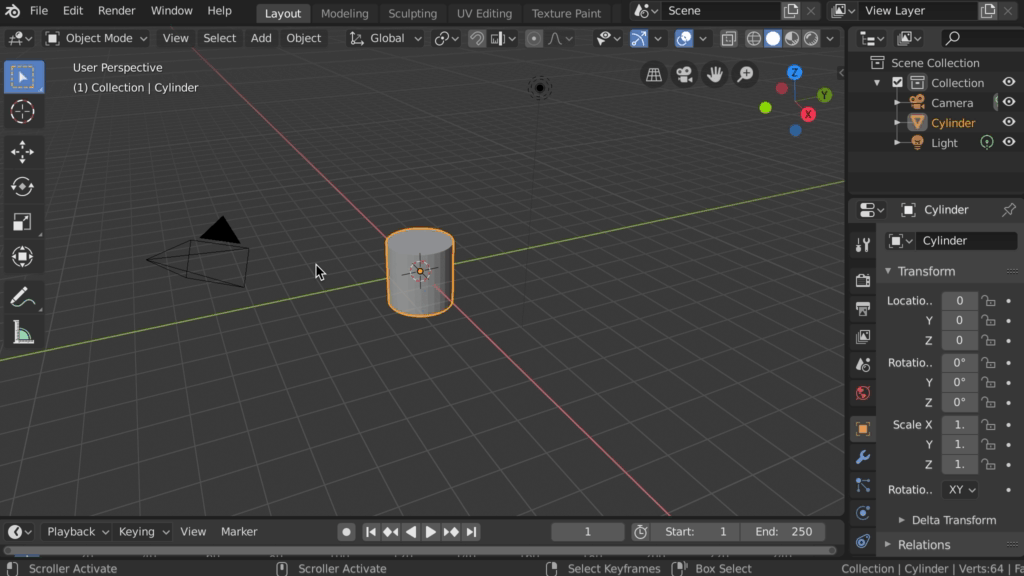
Task: Select the Move tool in the toolbar
Action: tap(22, 151)
